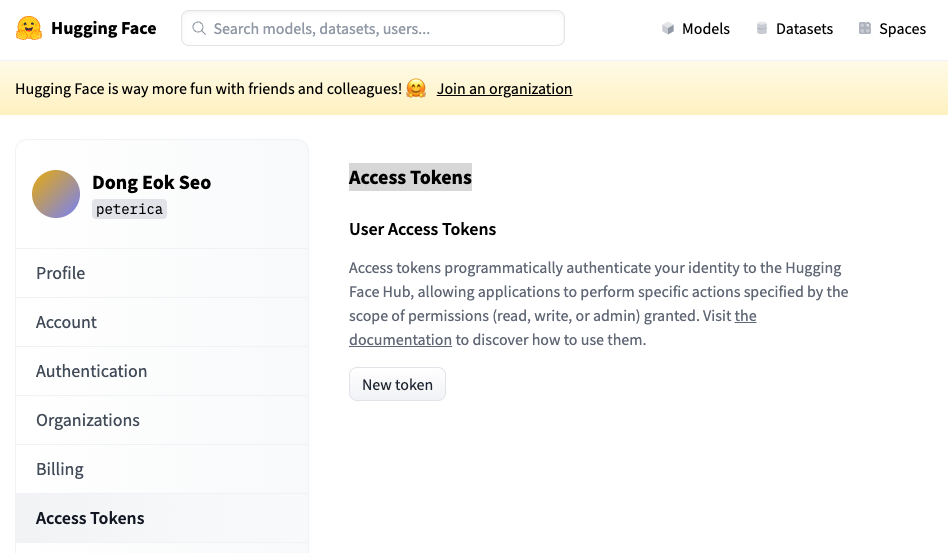Open the Billing section
The height and width of the screenshot is (553, 948).
click(162, 469)
